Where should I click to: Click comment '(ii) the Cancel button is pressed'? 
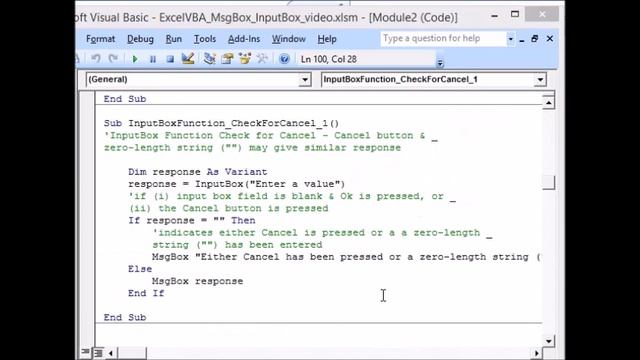[228, 208]
